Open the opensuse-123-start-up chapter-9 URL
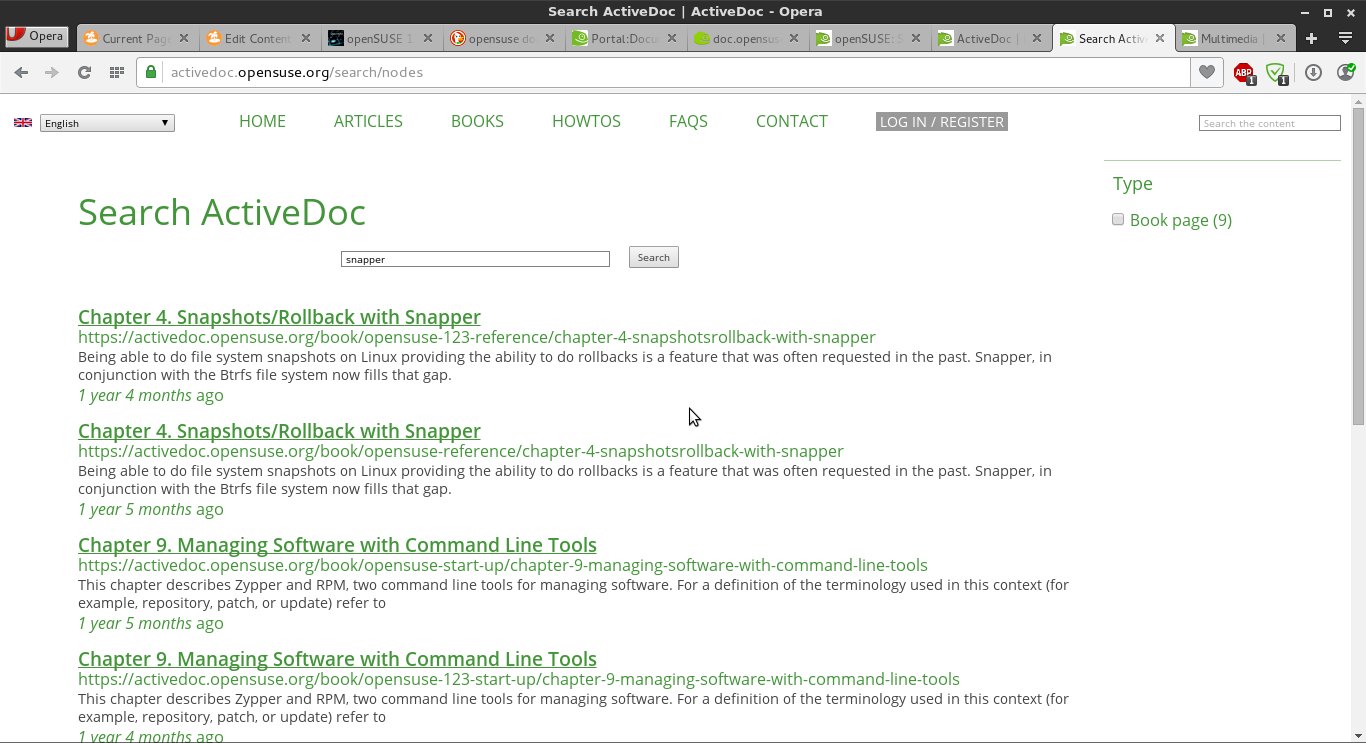The width and height of the screenshot is (1366, 743). tap(519, 679)
